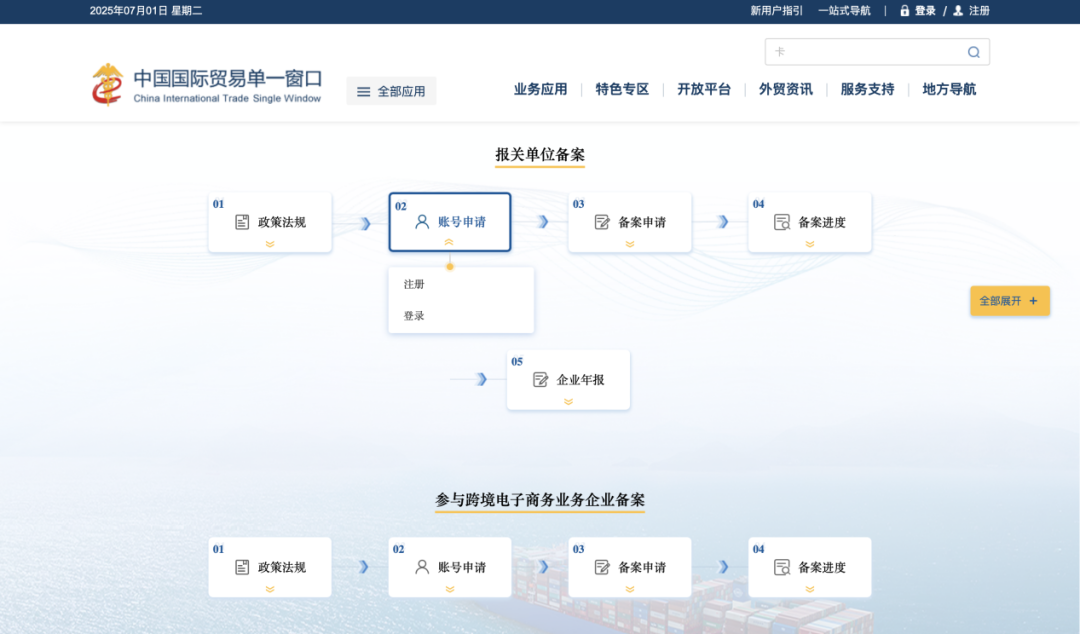Click inside the top search input field
Image resolution: width=1080 pixels, height=634 pixels.
[870, 51]
